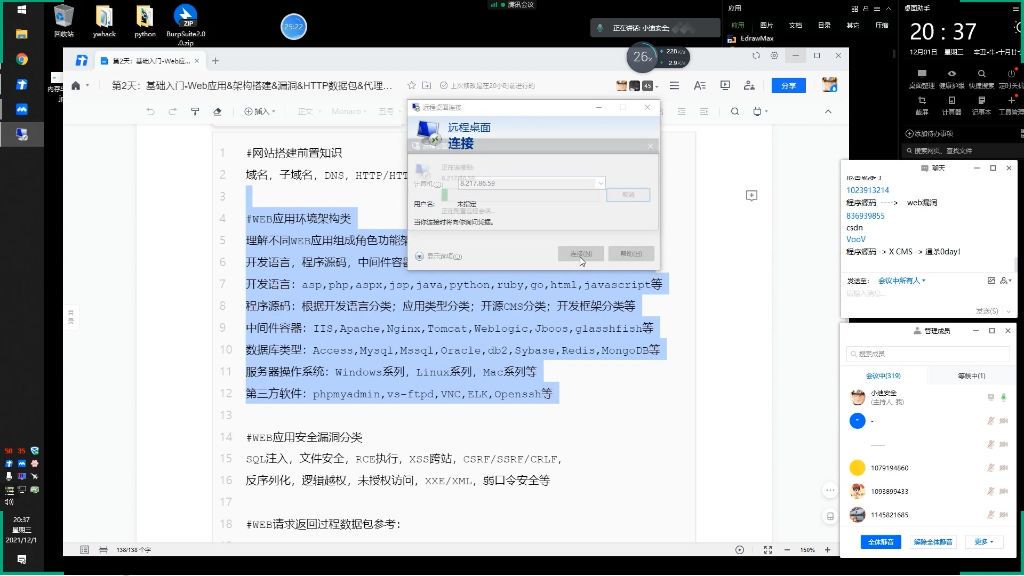This screenshot has height=576, width=1024.
Task: Open the settings gear in the editor title bar
Action: coord(774,56)
